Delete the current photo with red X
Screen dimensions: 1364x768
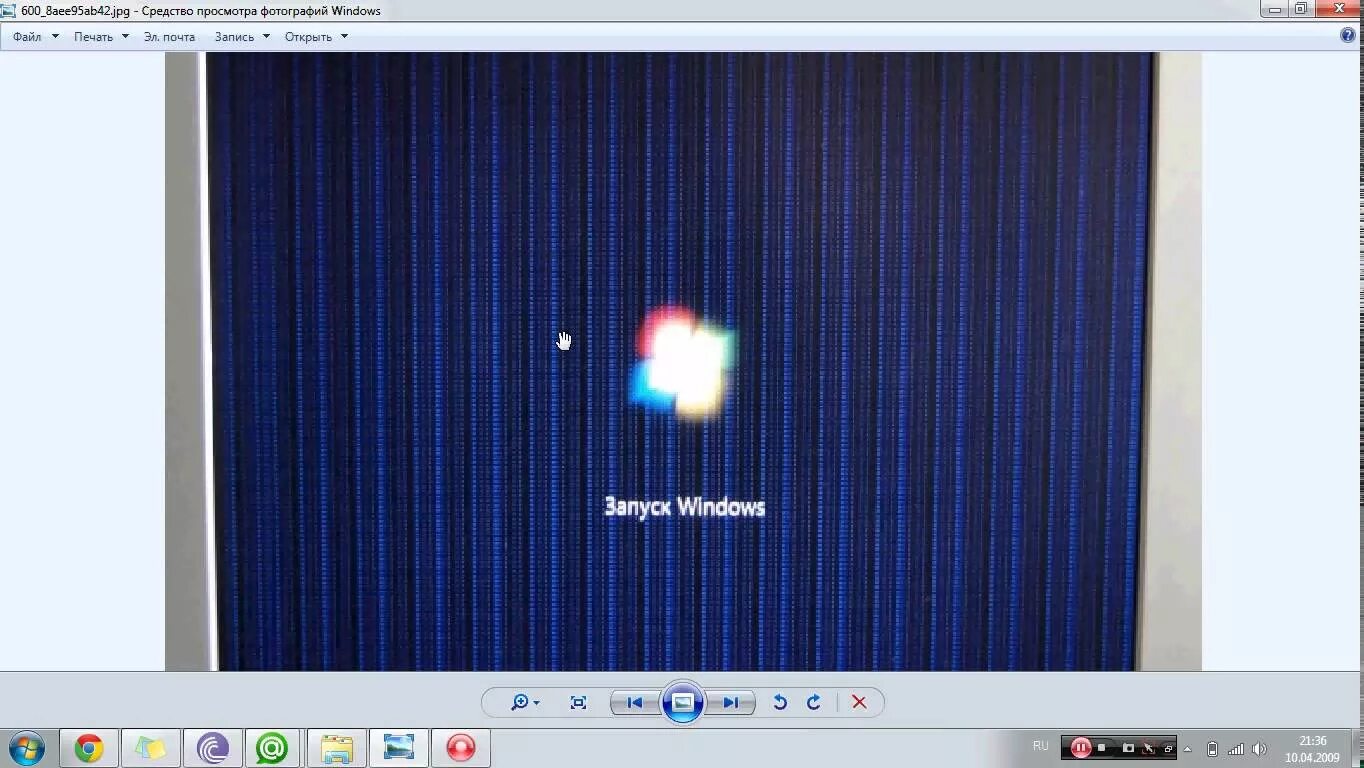click(x=859, y=702)
